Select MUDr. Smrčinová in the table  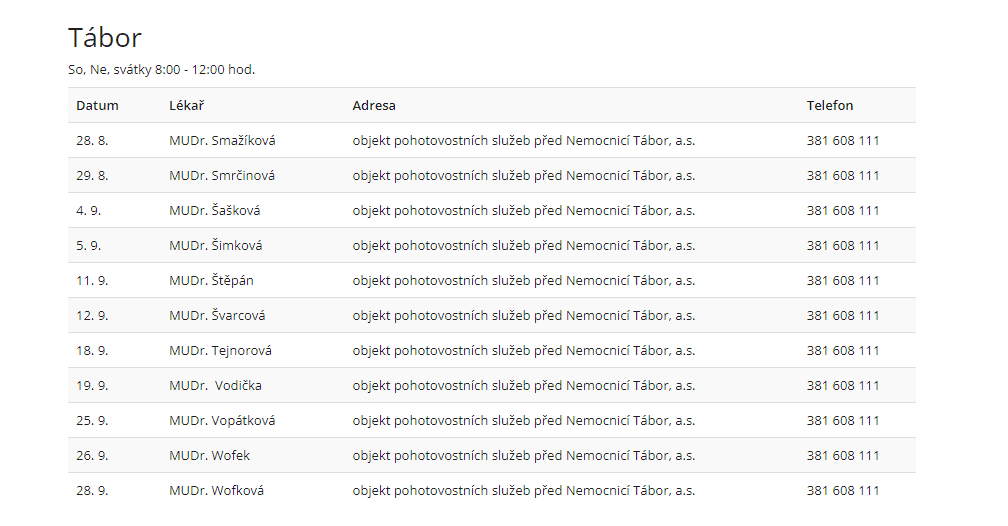pyautogui.click(x=222, y=176)
